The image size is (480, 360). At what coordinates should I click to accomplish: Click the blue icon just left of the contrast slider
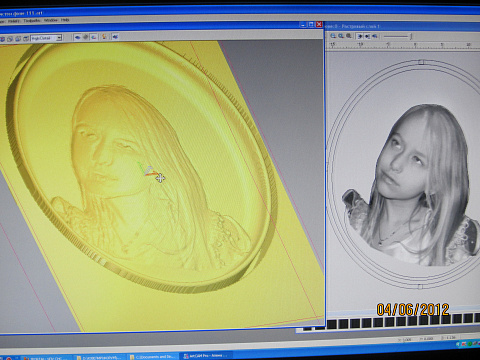pos(375,36)
